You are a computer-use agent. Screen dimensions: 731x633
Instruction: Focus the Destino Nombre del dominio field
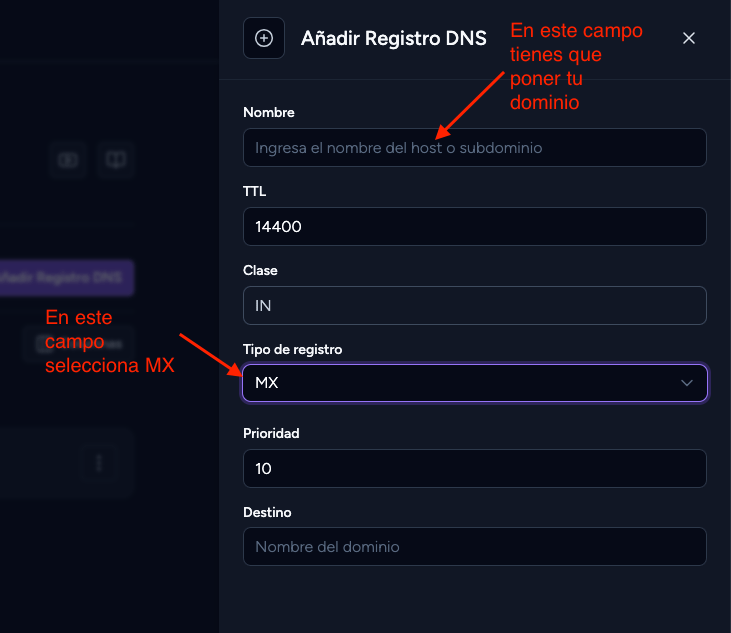(x=475, y=546)
